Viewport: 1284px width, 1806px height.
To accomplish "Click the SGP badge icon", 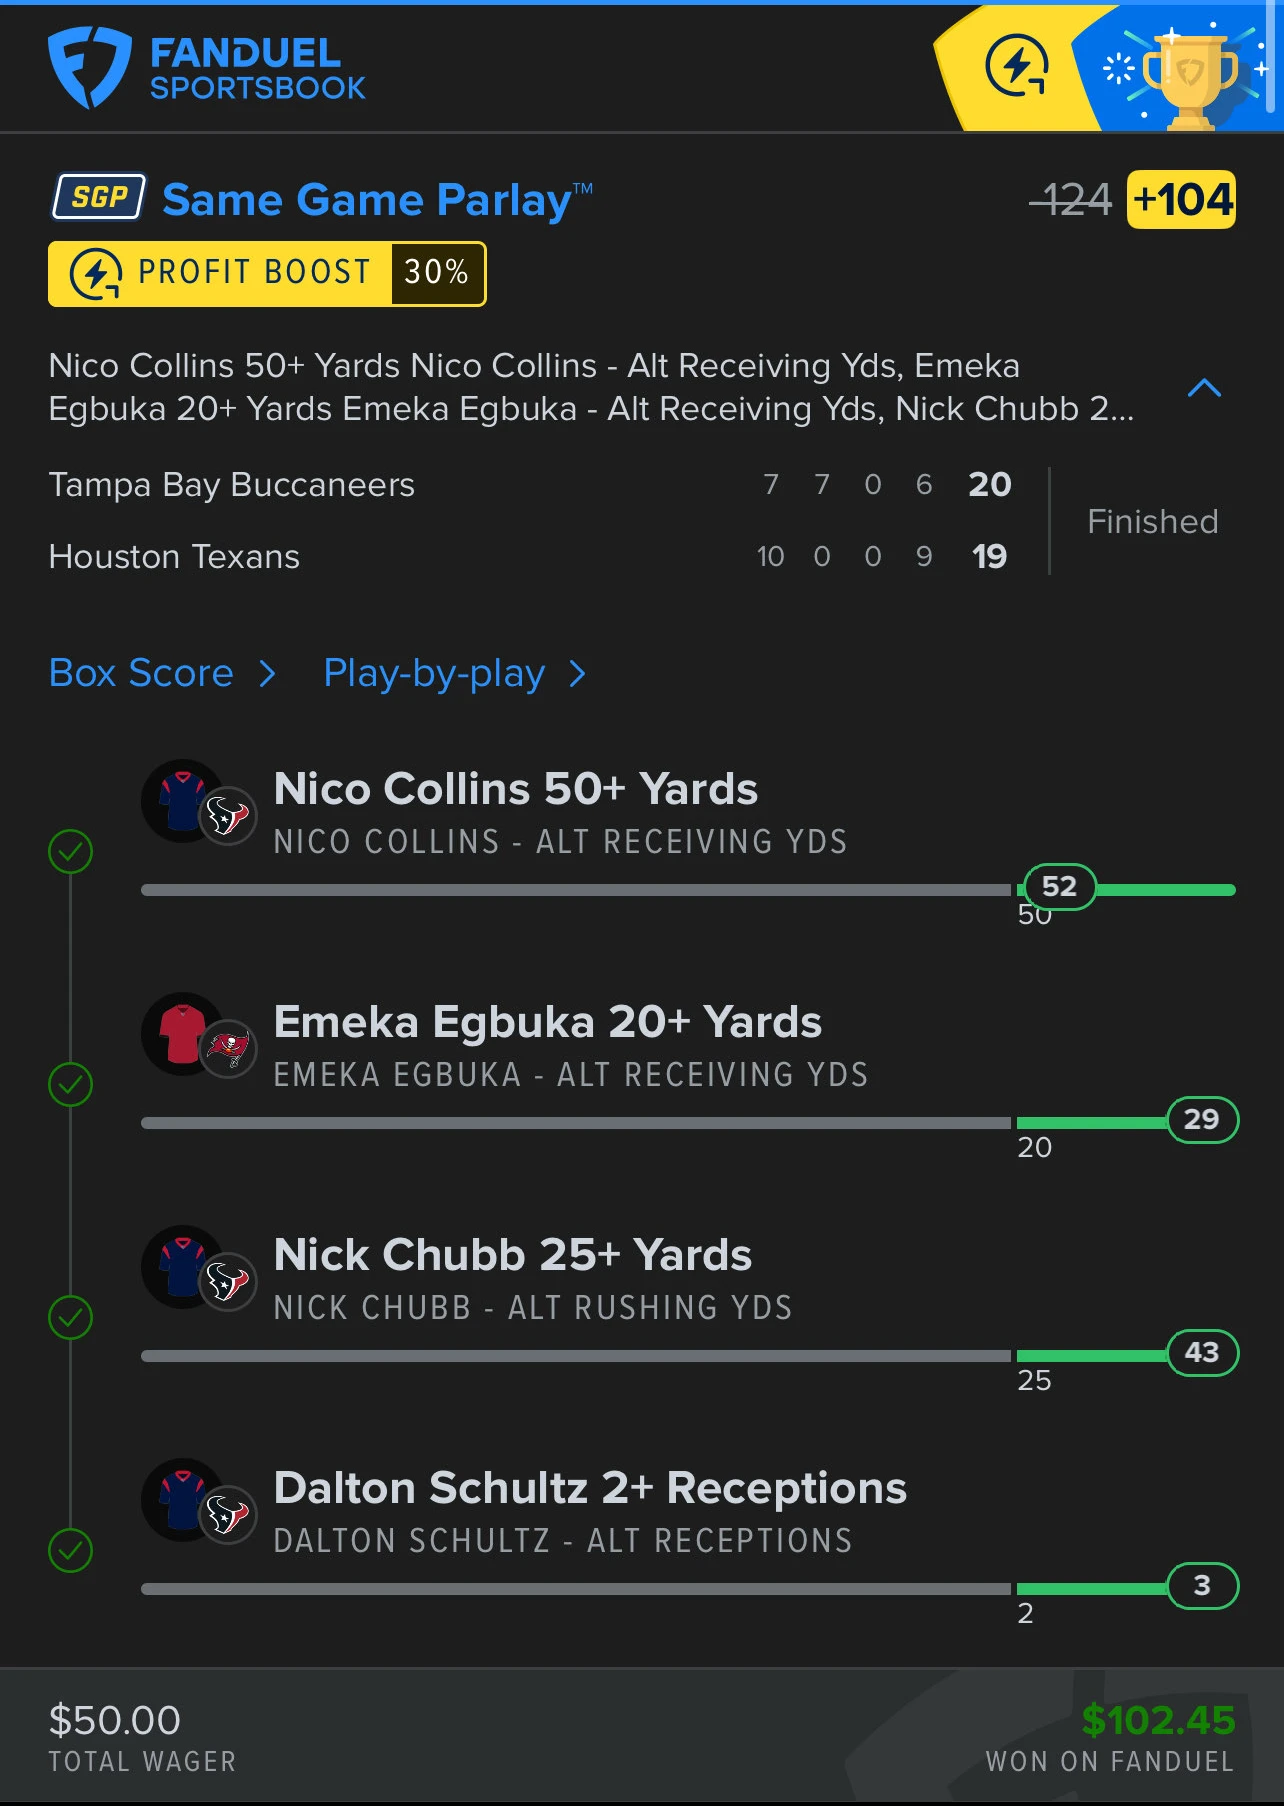I will click(99, 197).
